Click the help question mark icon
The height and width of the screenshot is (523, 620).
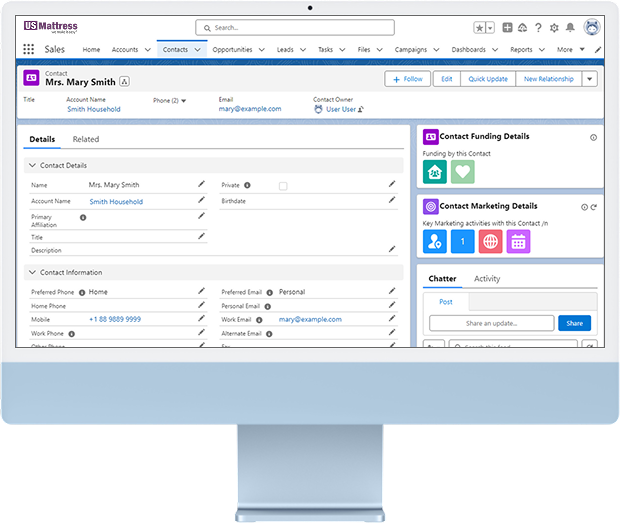[x=539, y=28]
